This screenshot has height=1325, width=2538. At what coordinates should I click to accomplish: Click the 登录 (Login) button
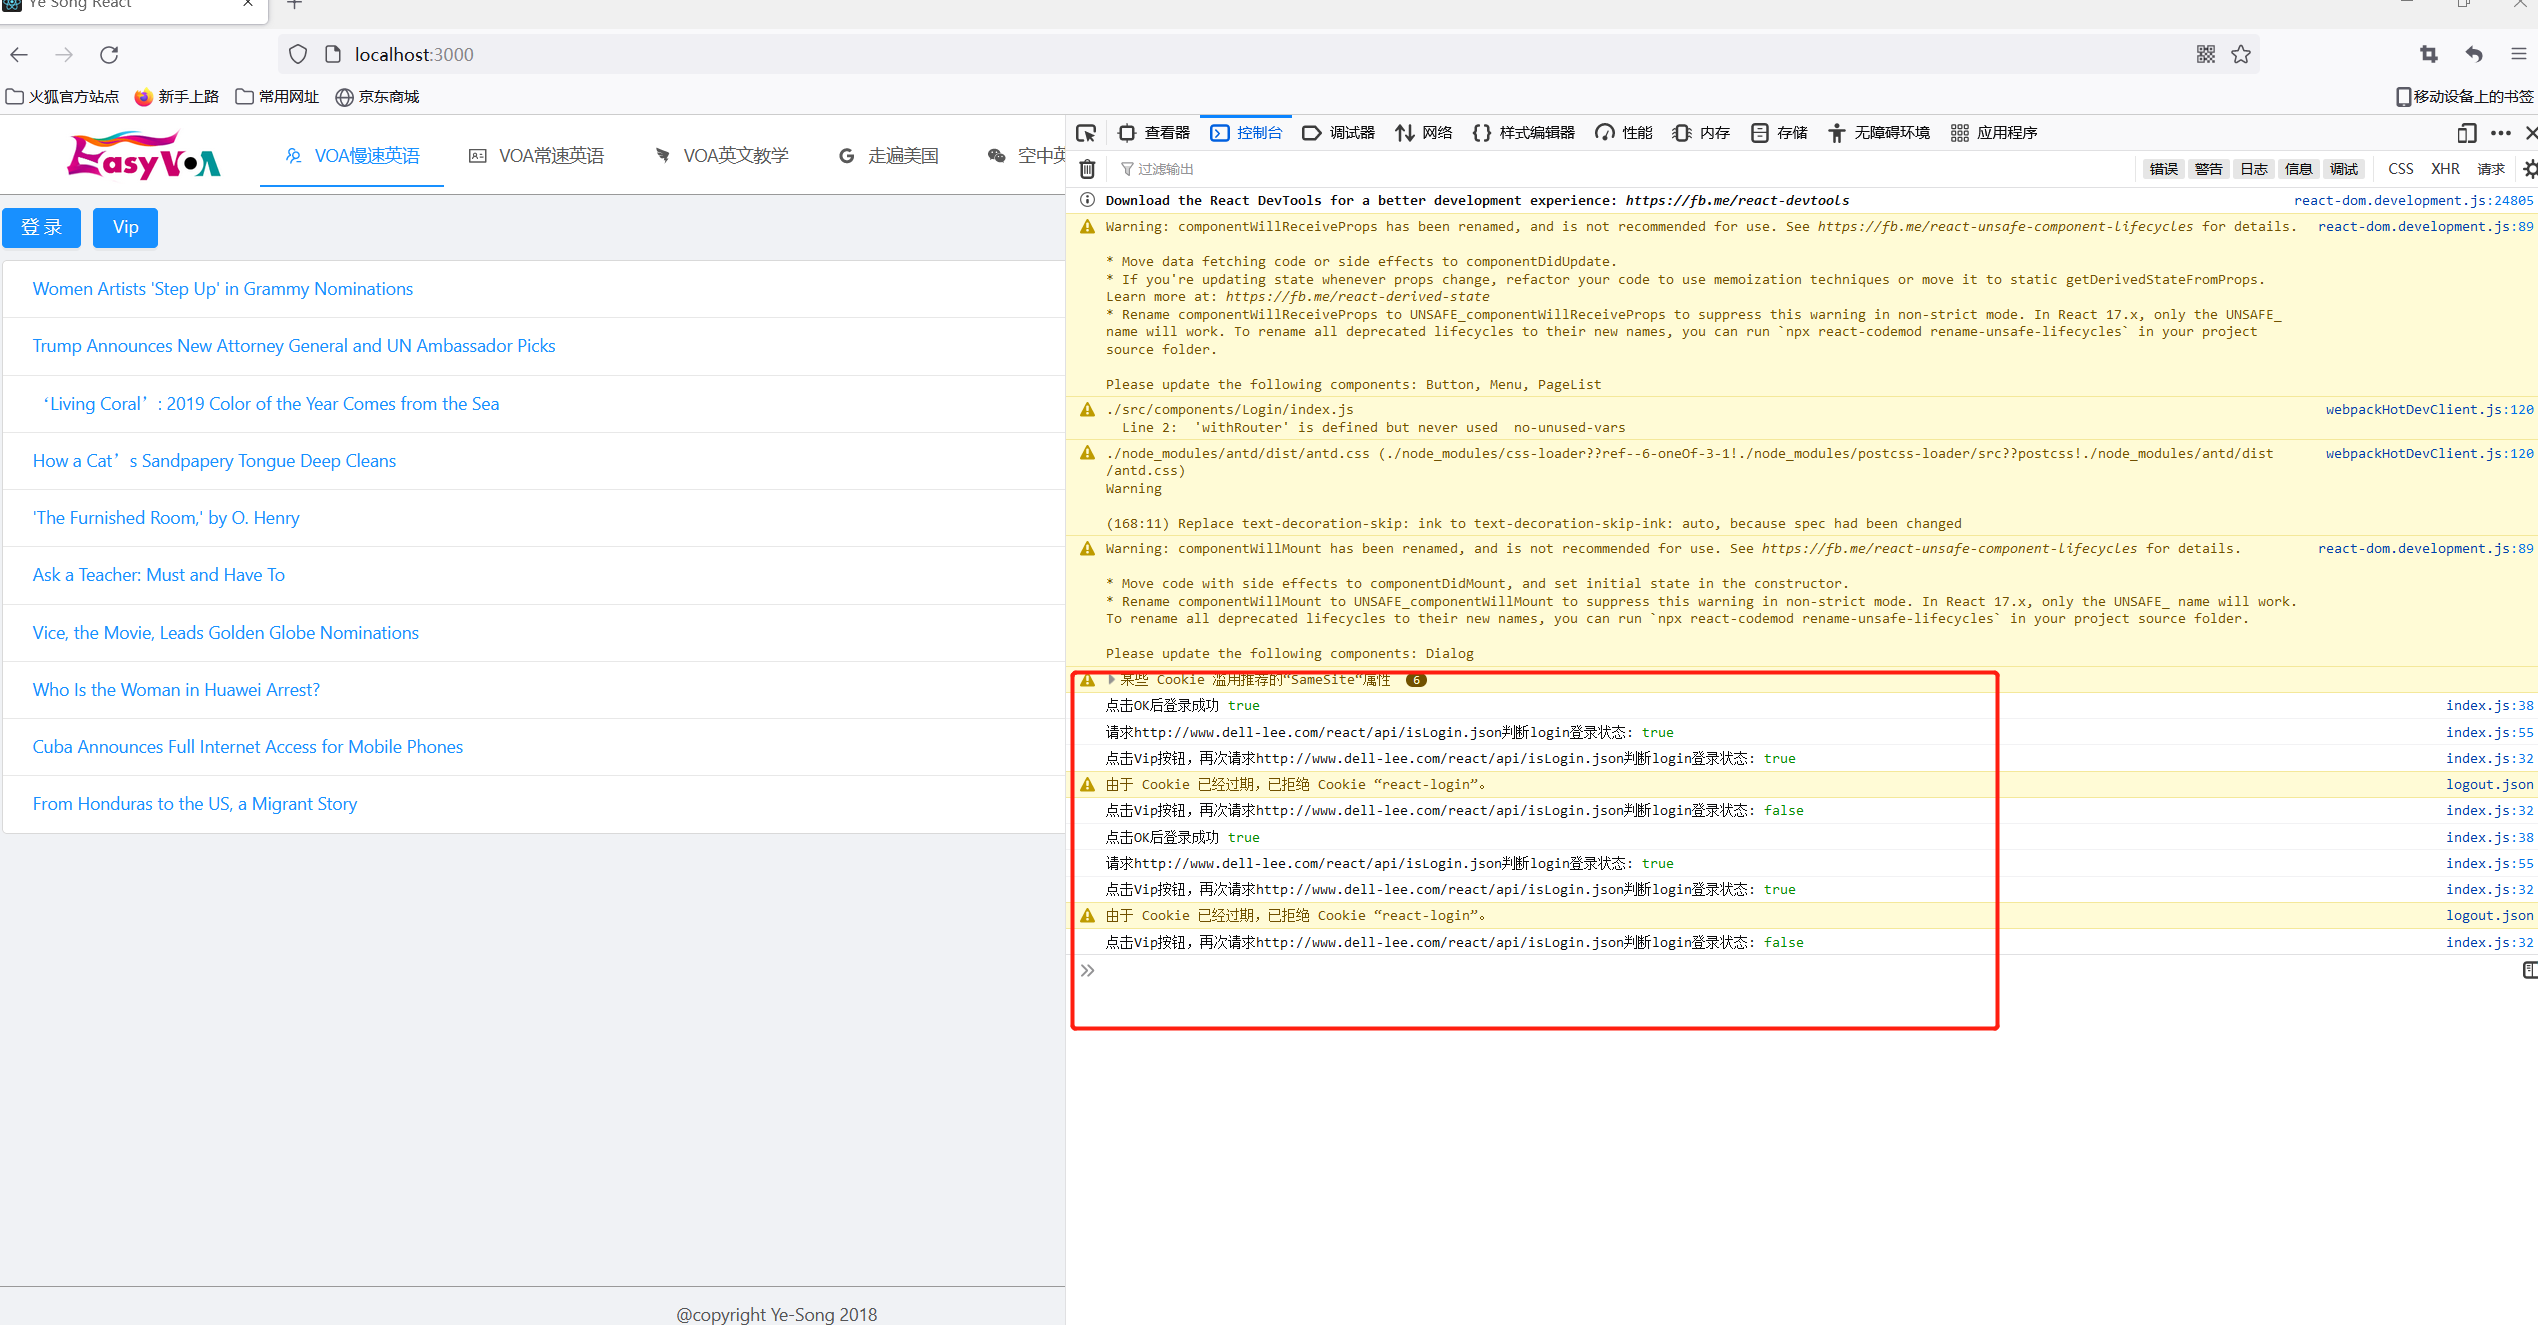click(42, 225)
